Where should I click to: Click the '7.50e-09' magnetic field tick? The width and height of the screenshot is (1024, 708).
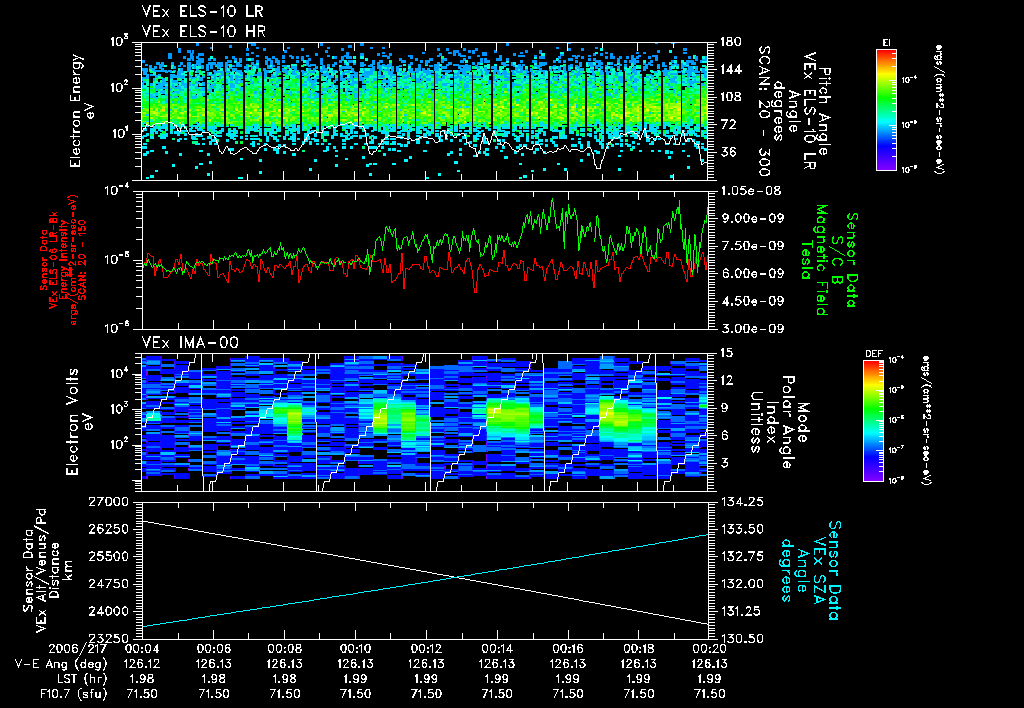point(752,246)
